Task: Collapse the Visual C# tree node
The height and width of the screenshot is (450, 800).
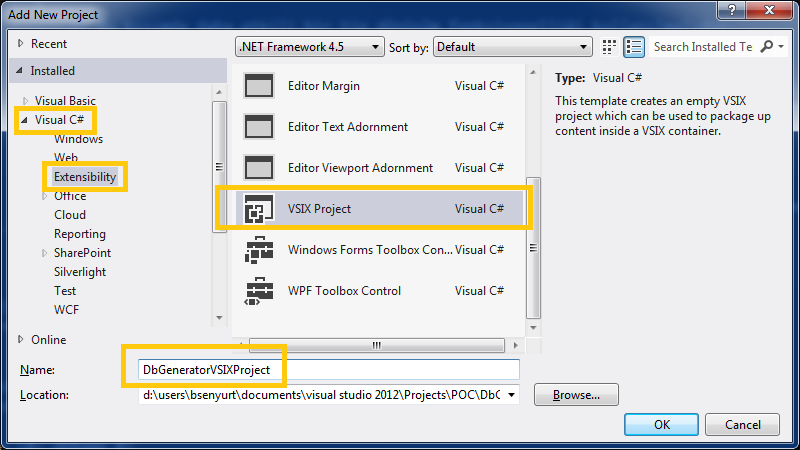Action: [x=24, y=120]
